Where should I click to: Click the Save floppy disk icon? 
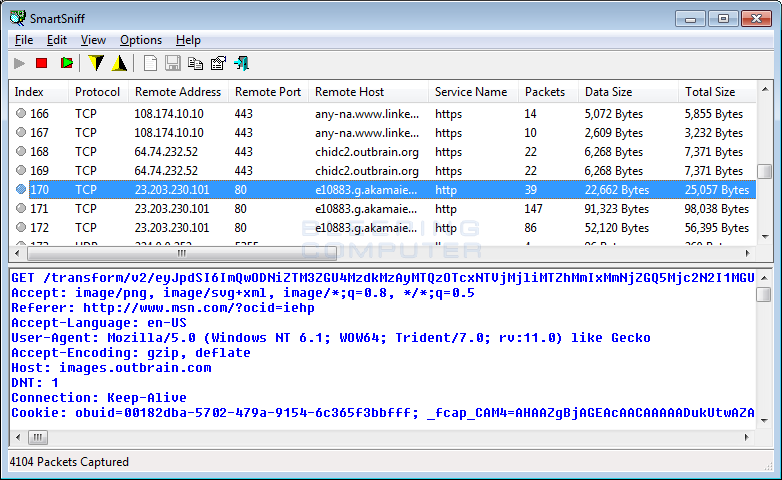pyautogui.click(x=173, y=63)
